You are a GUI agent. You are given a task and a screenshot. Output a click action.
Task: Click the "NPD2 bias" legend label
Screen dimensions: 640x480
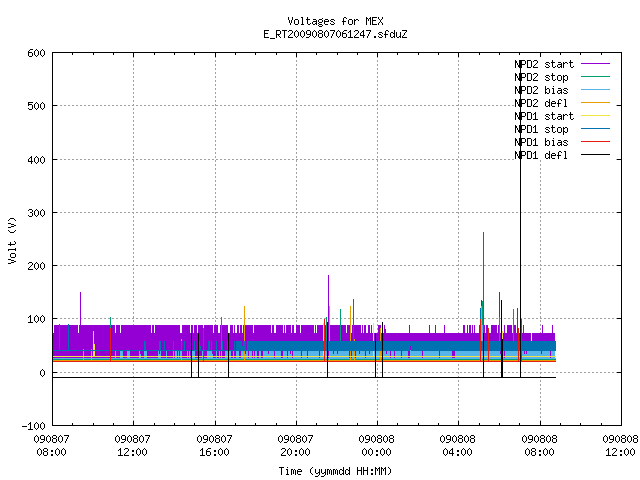[x=541, y=90]
